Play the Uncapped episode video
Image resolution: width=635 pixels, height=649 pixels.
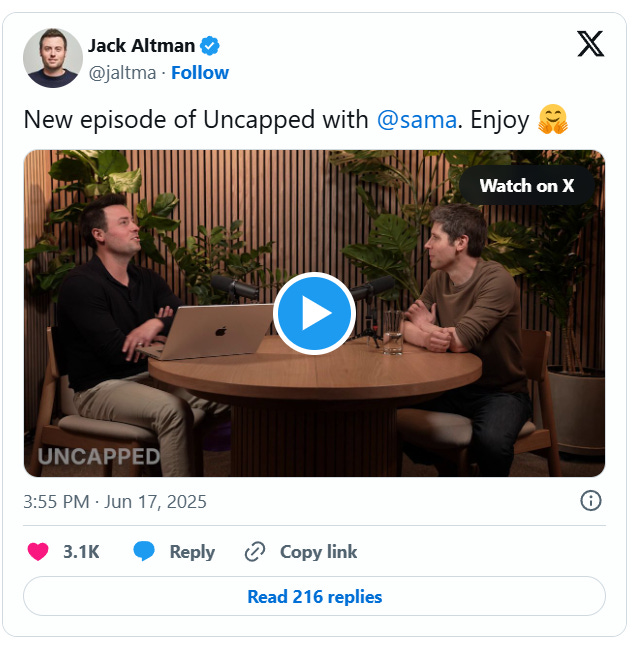315,313
